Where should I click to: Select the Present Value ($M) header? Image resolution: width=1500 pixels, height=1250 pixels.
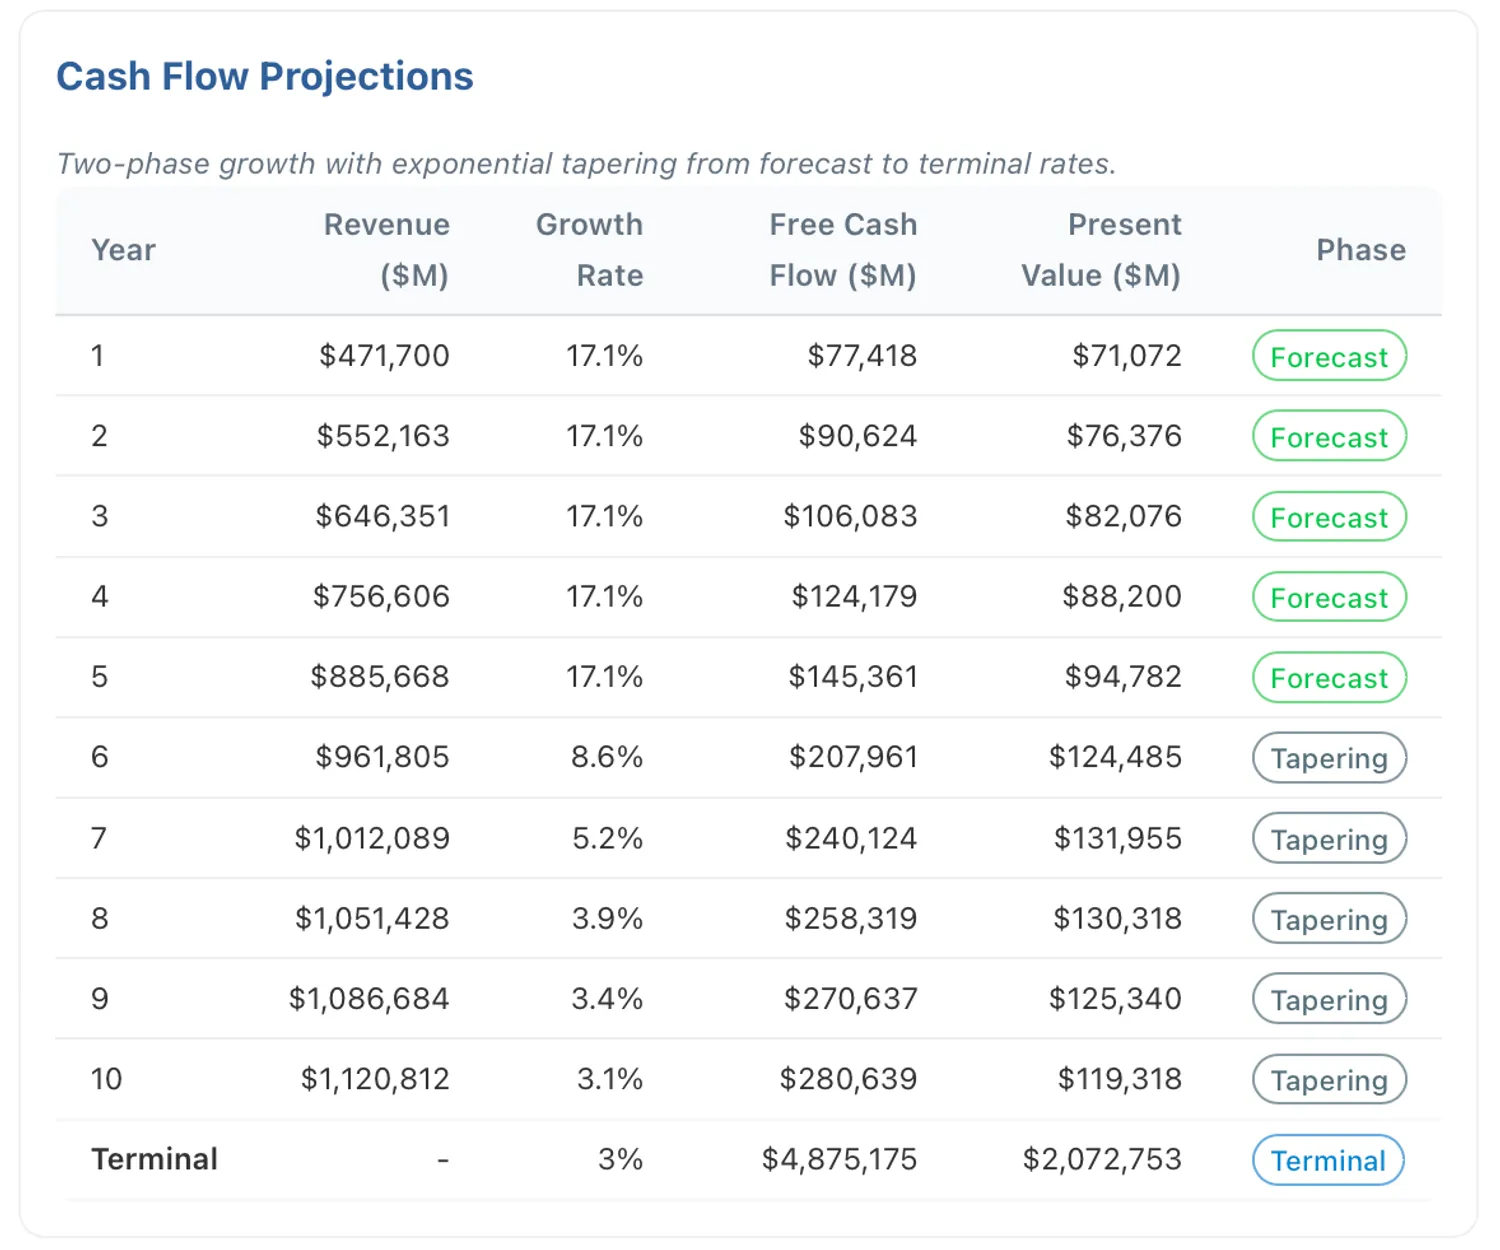pos(1101,250)
